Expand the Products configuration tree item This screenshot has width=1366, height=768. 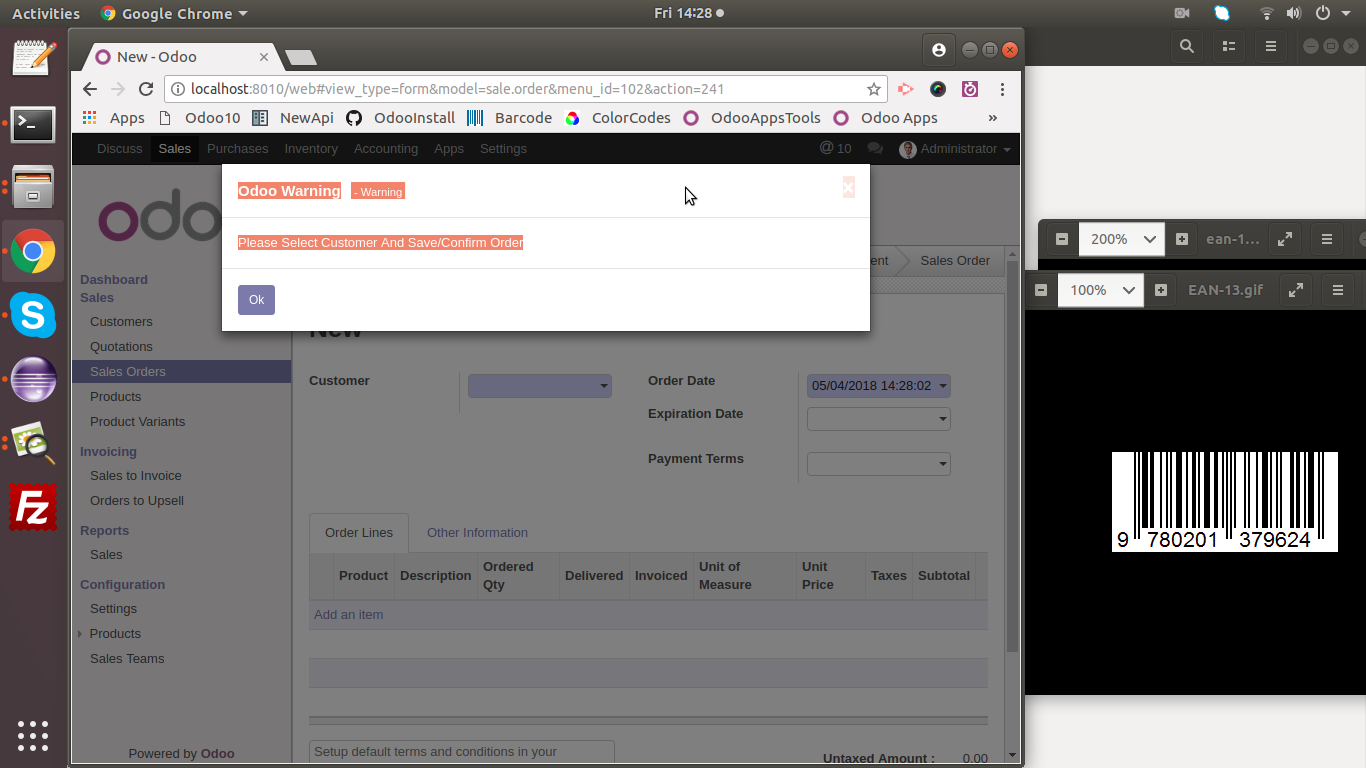click(x=80, y=634)
